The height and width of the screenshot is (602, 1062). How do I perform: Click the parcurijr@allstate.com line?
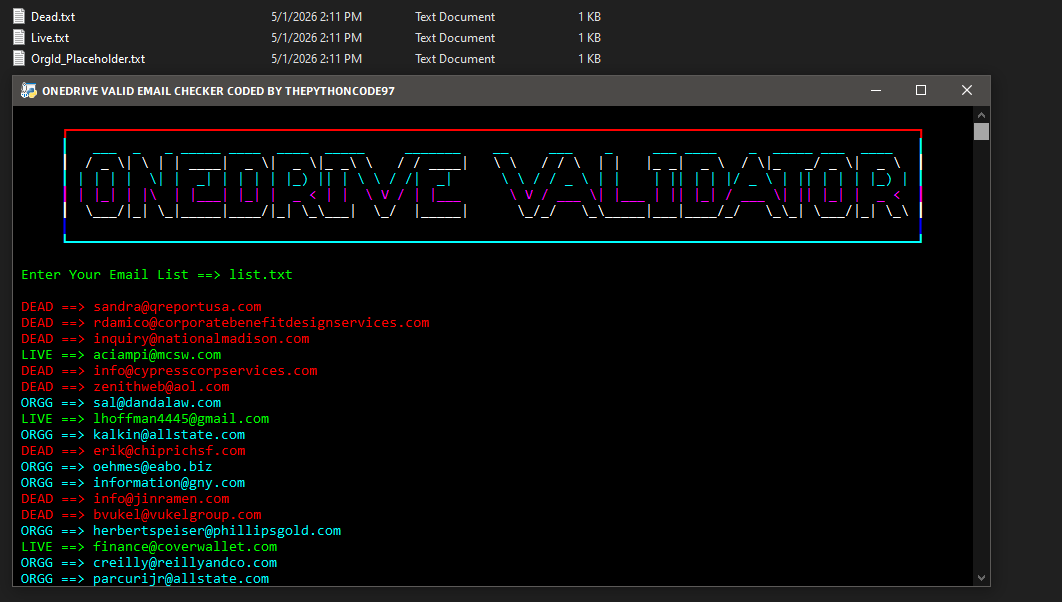click(145, 579)
